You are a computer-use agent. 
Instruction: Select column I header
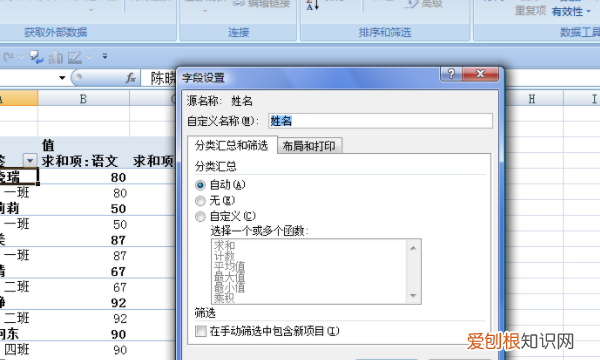[582, 99]
